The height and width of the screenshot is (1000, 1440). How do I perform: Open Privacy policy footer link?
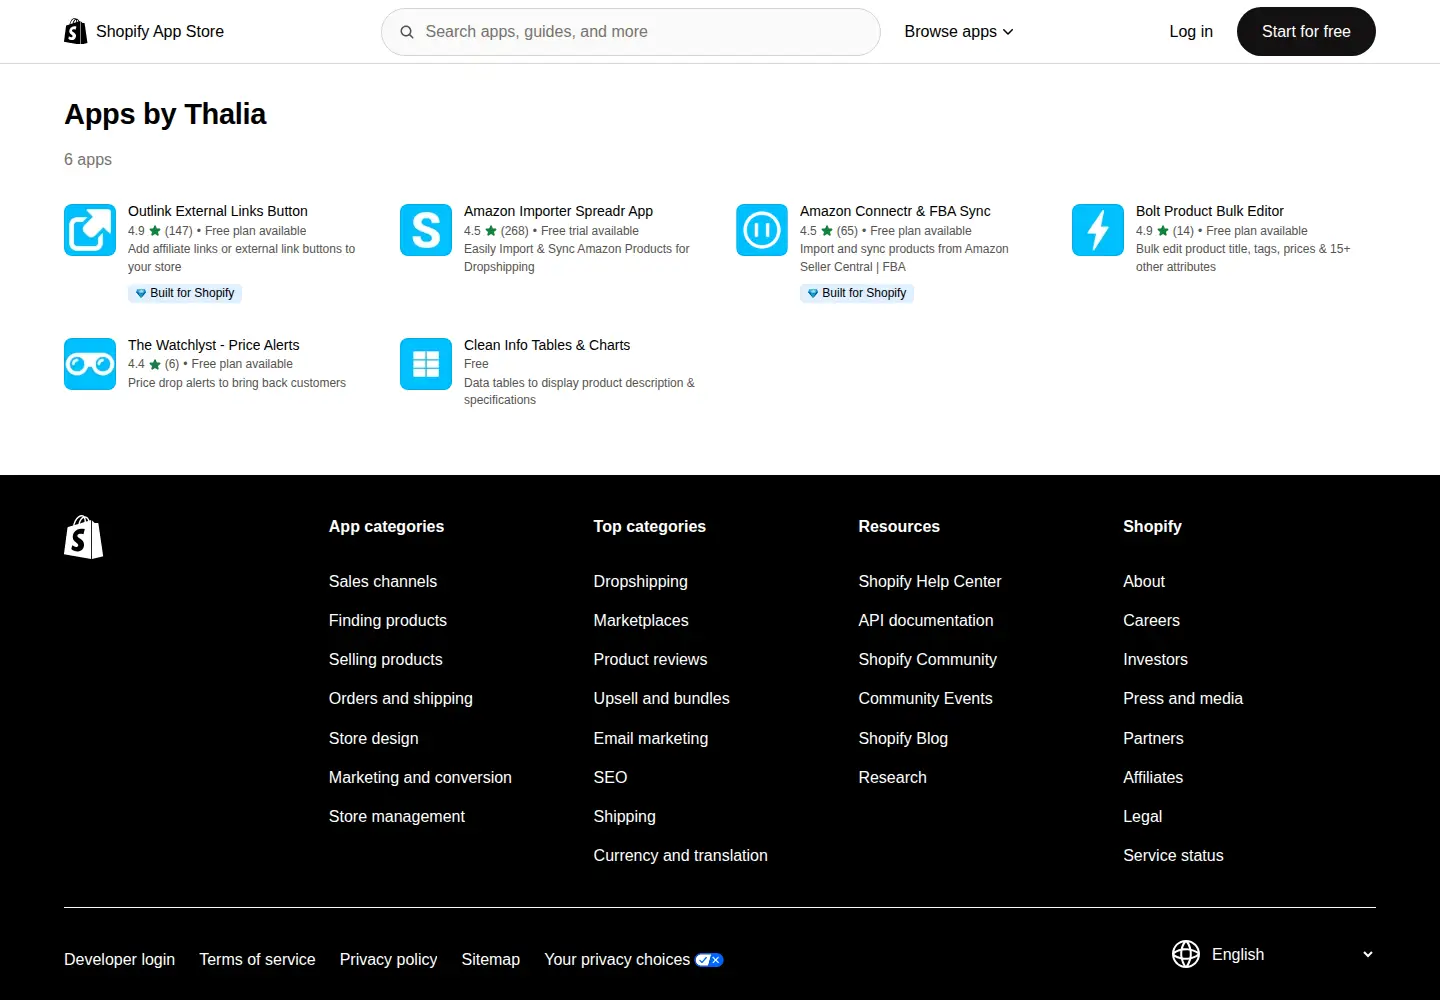(x=388, y=959)
